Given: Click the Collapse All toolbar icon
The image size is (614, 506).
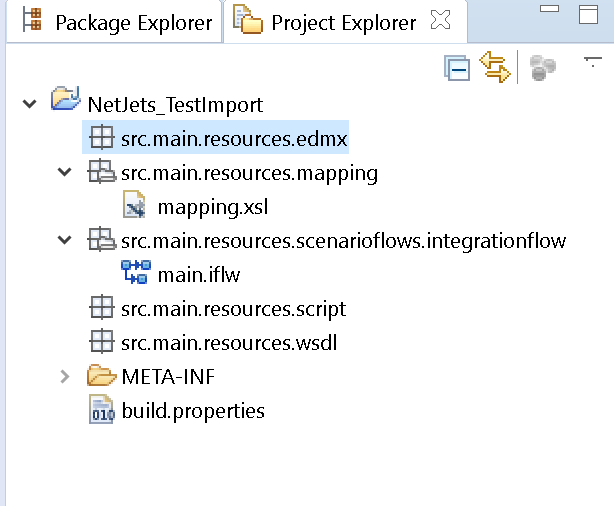Looking at the screenshot, I should pyautogui.click(x=457, y=68).
